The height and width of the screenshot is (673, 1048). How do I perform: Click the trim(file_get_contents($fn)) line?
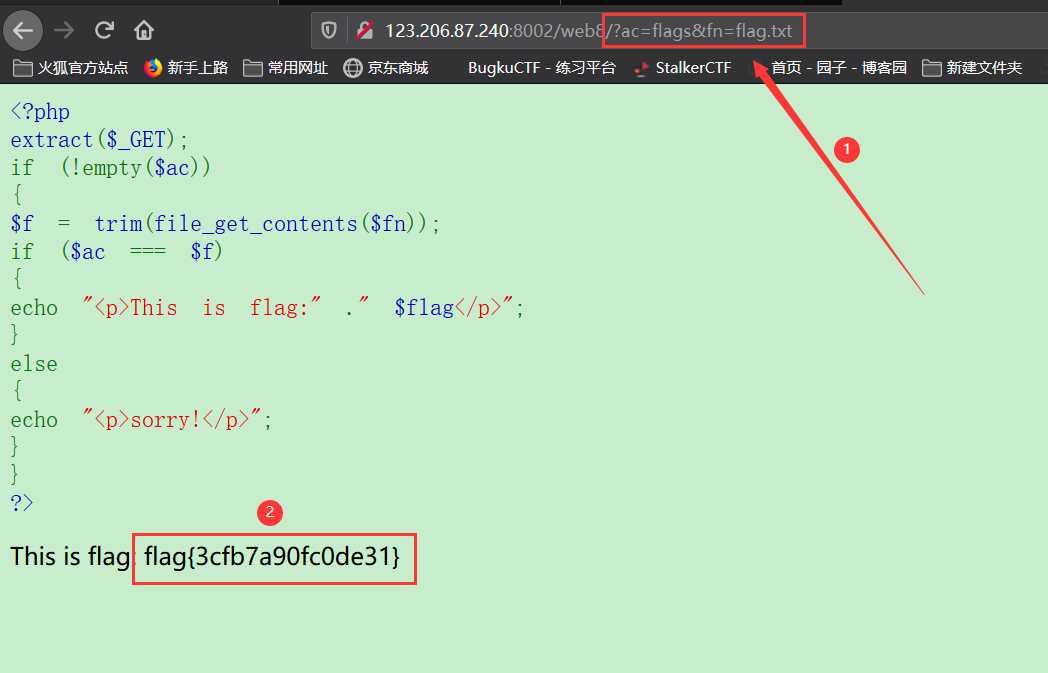[225, 224]
